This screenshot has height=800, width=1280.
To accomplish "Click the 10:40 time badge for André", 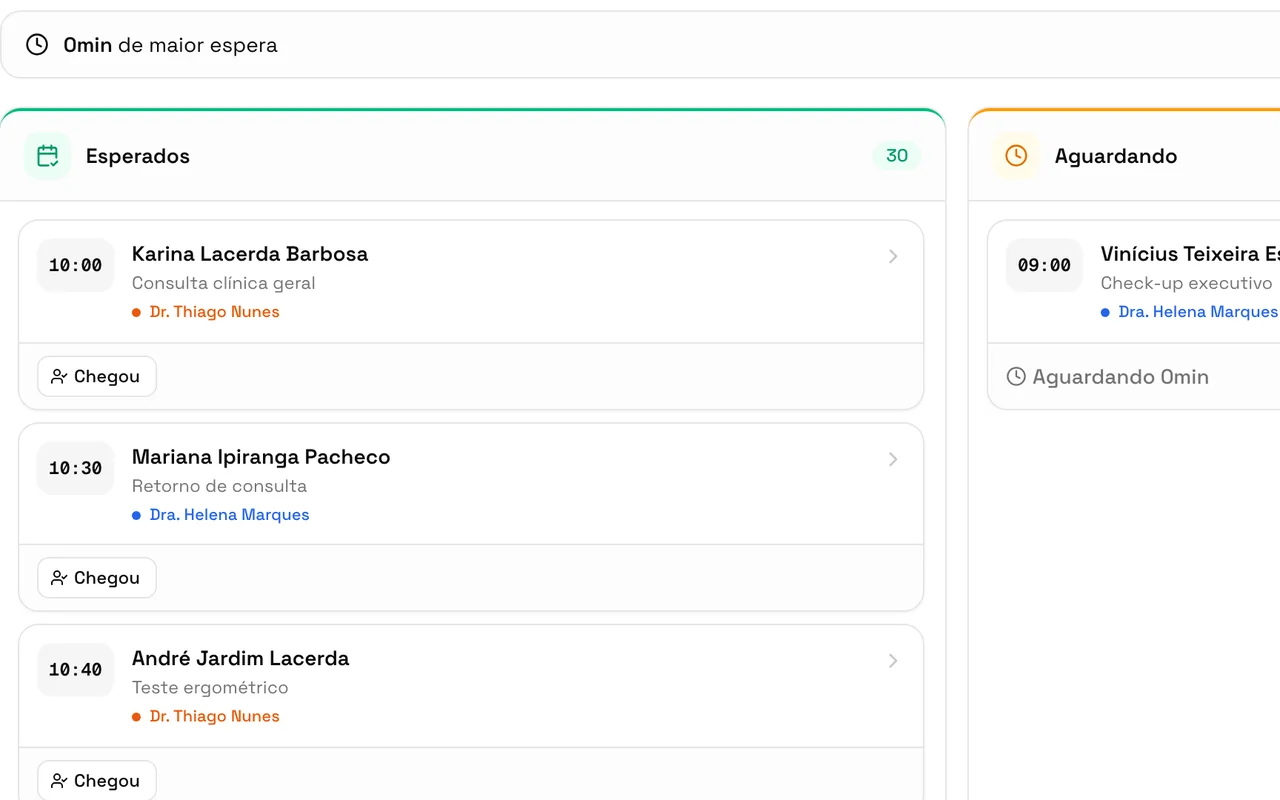I will point(76,670).
